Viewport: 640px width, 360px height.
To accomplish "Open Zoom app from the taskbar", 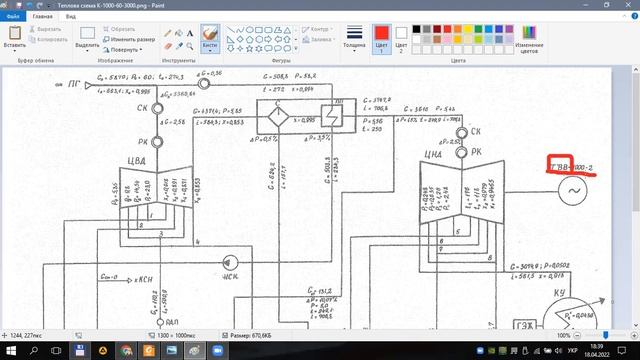I will (x=218, y=351).
